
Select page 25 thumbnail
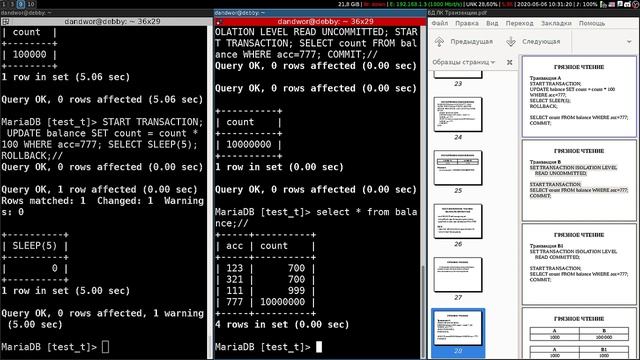point(458,167)
